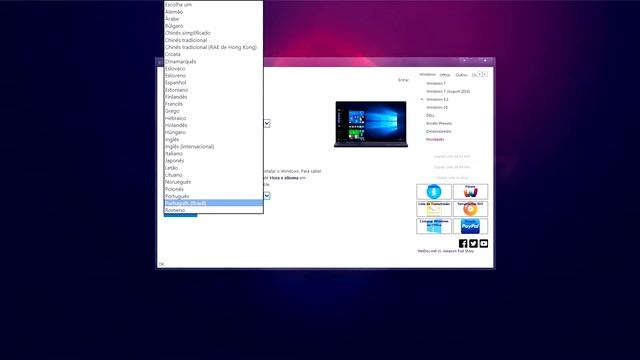The height and width of the screenshot is (360, 640).
Task: Select Windows 7 (August 2018) radio option
Action: [x=447, y=91]
